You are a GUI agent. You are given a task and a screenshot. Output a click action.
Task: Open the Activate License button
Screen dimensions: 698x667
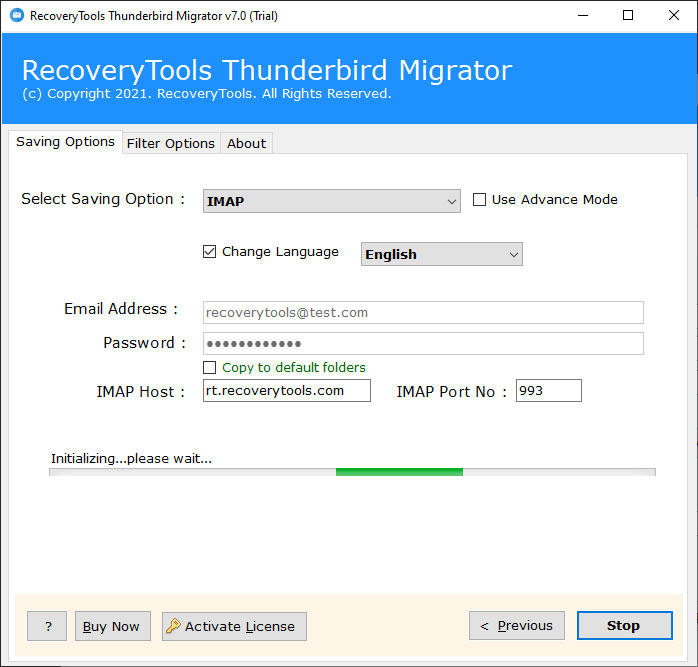(x=234, y=626)
